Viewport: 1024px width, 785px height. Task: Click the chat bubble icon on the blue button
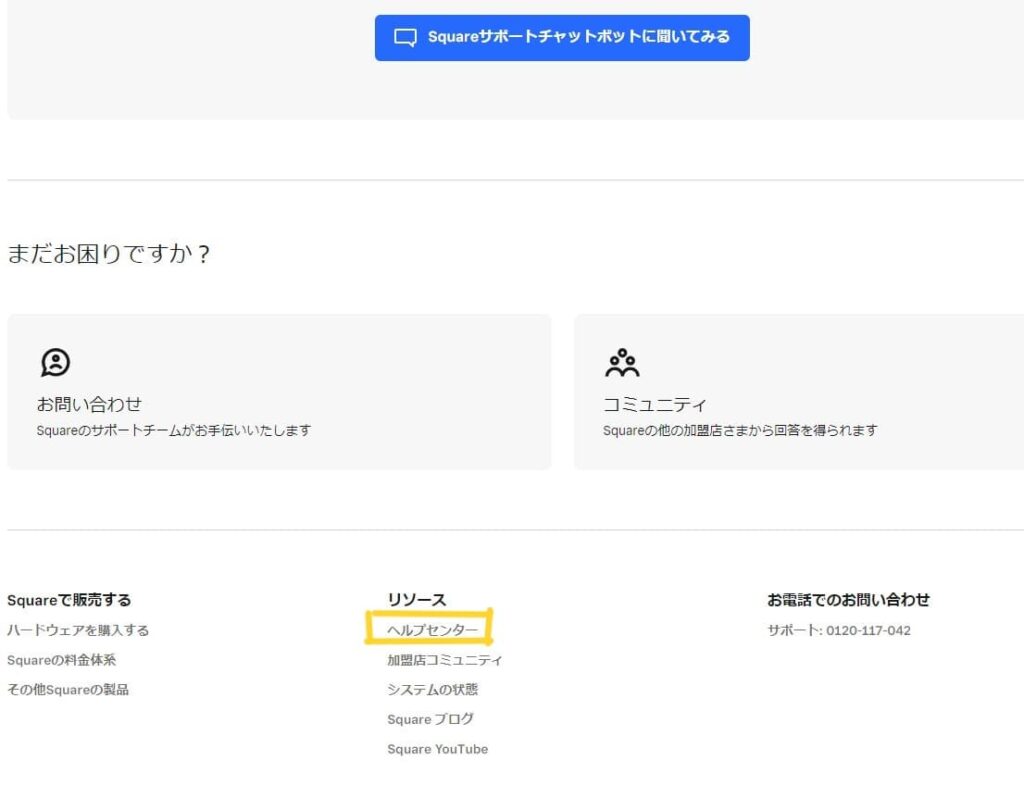point(406,37)
